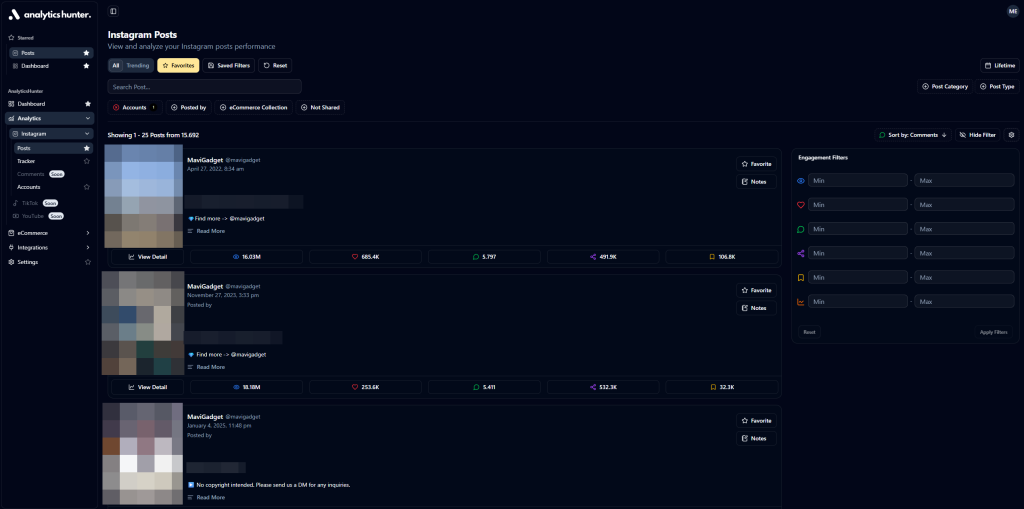This screenshot has height=509, width=1024.
Task: Open the view settings gear icon
Action: pyautogui.click(x=1012, y=135)
